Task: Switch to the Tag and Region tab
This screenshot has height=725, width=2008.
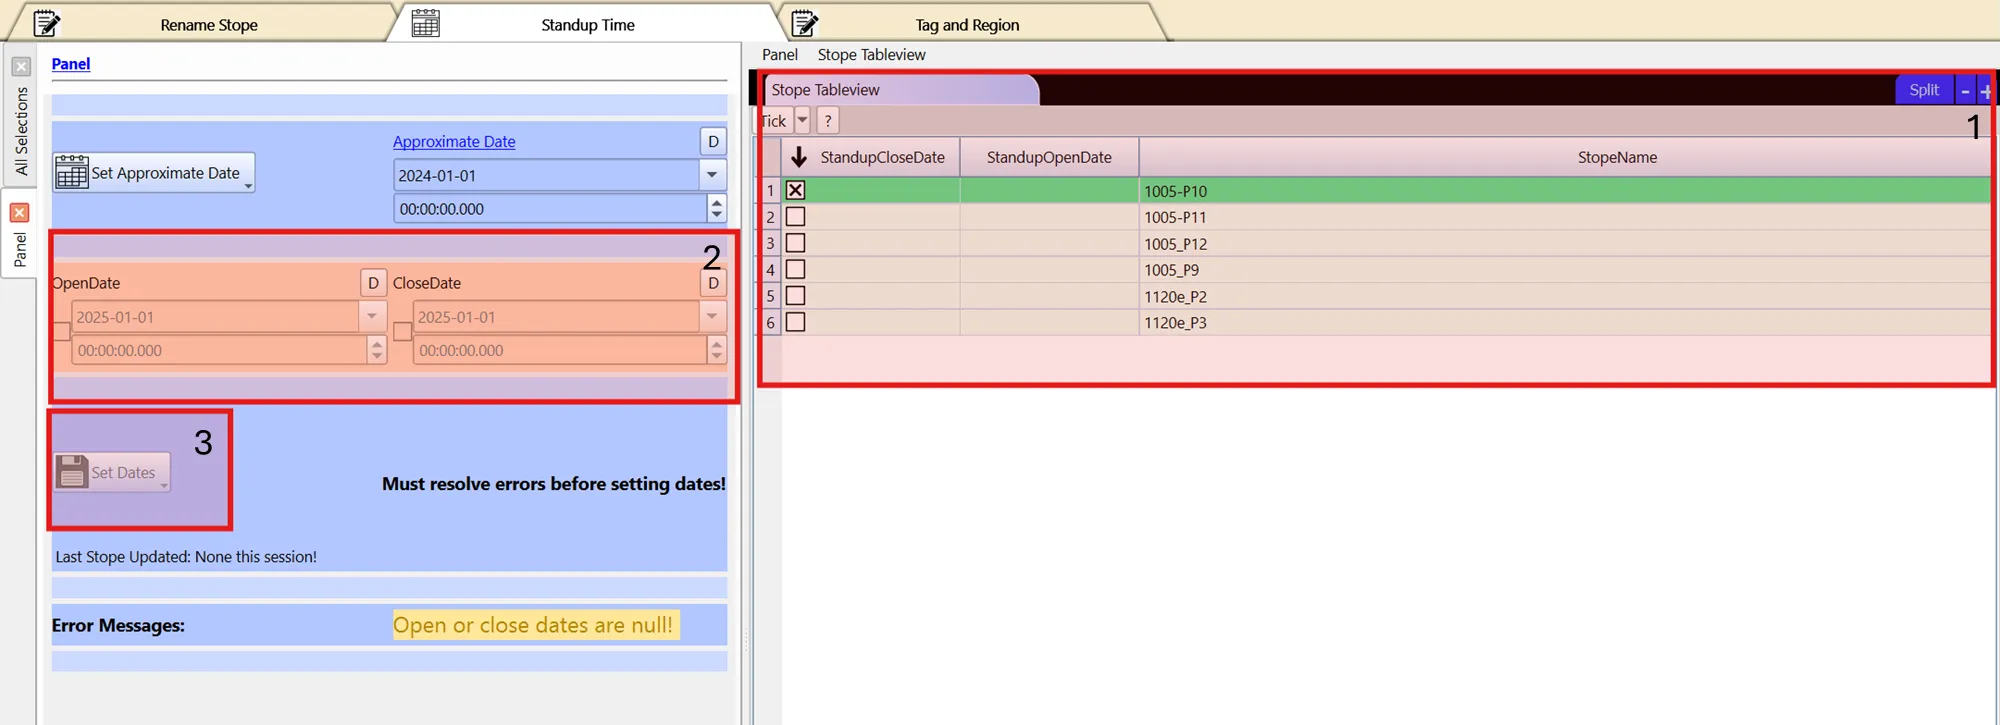Action: click(x=966, y=25)
